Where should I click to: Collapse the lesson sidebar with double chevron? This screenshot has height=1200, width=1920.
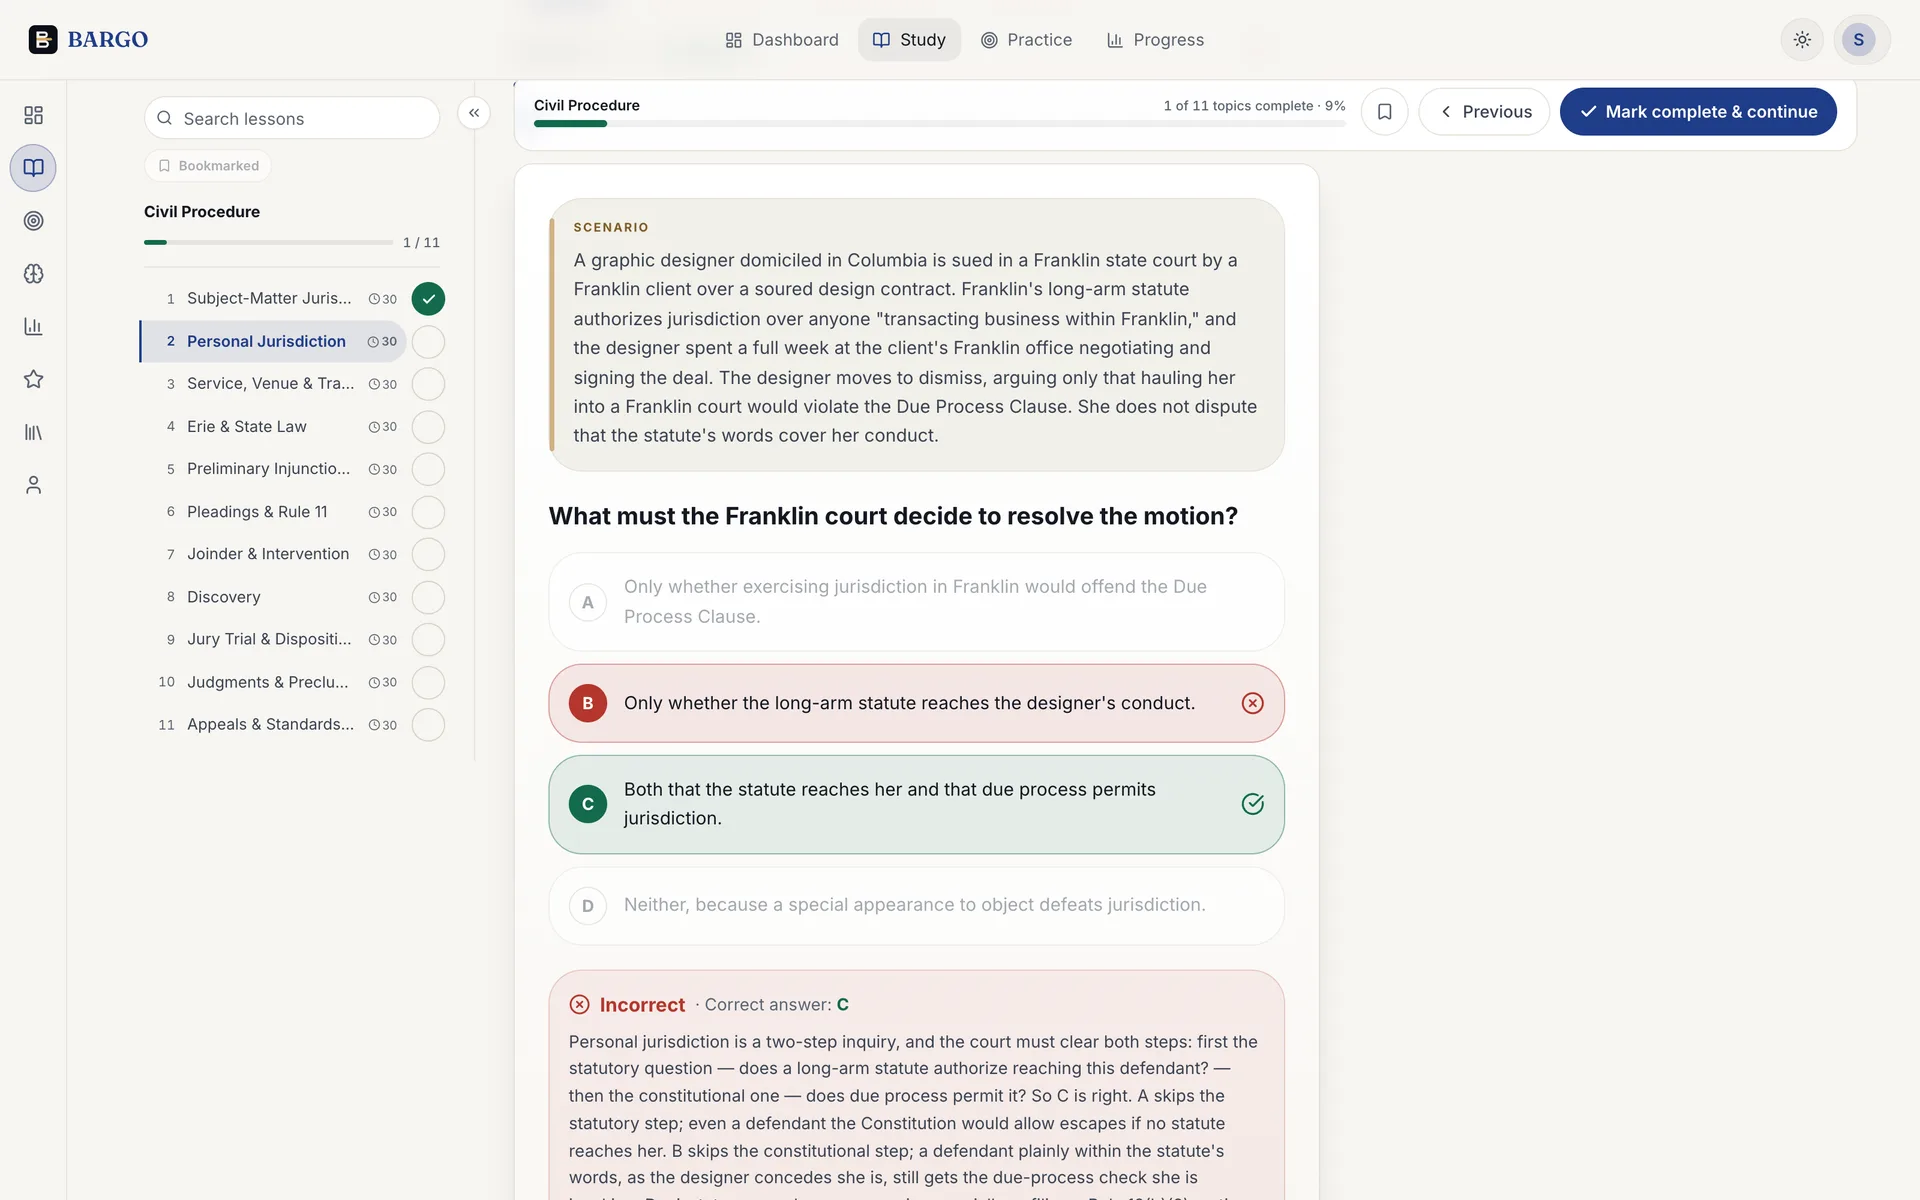[x=474, y=113]
